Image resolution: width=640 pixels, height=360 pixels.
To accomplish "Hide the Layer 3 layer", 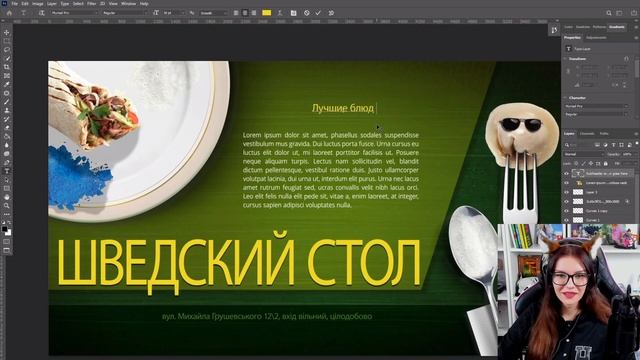I will (x=566, y=192).
